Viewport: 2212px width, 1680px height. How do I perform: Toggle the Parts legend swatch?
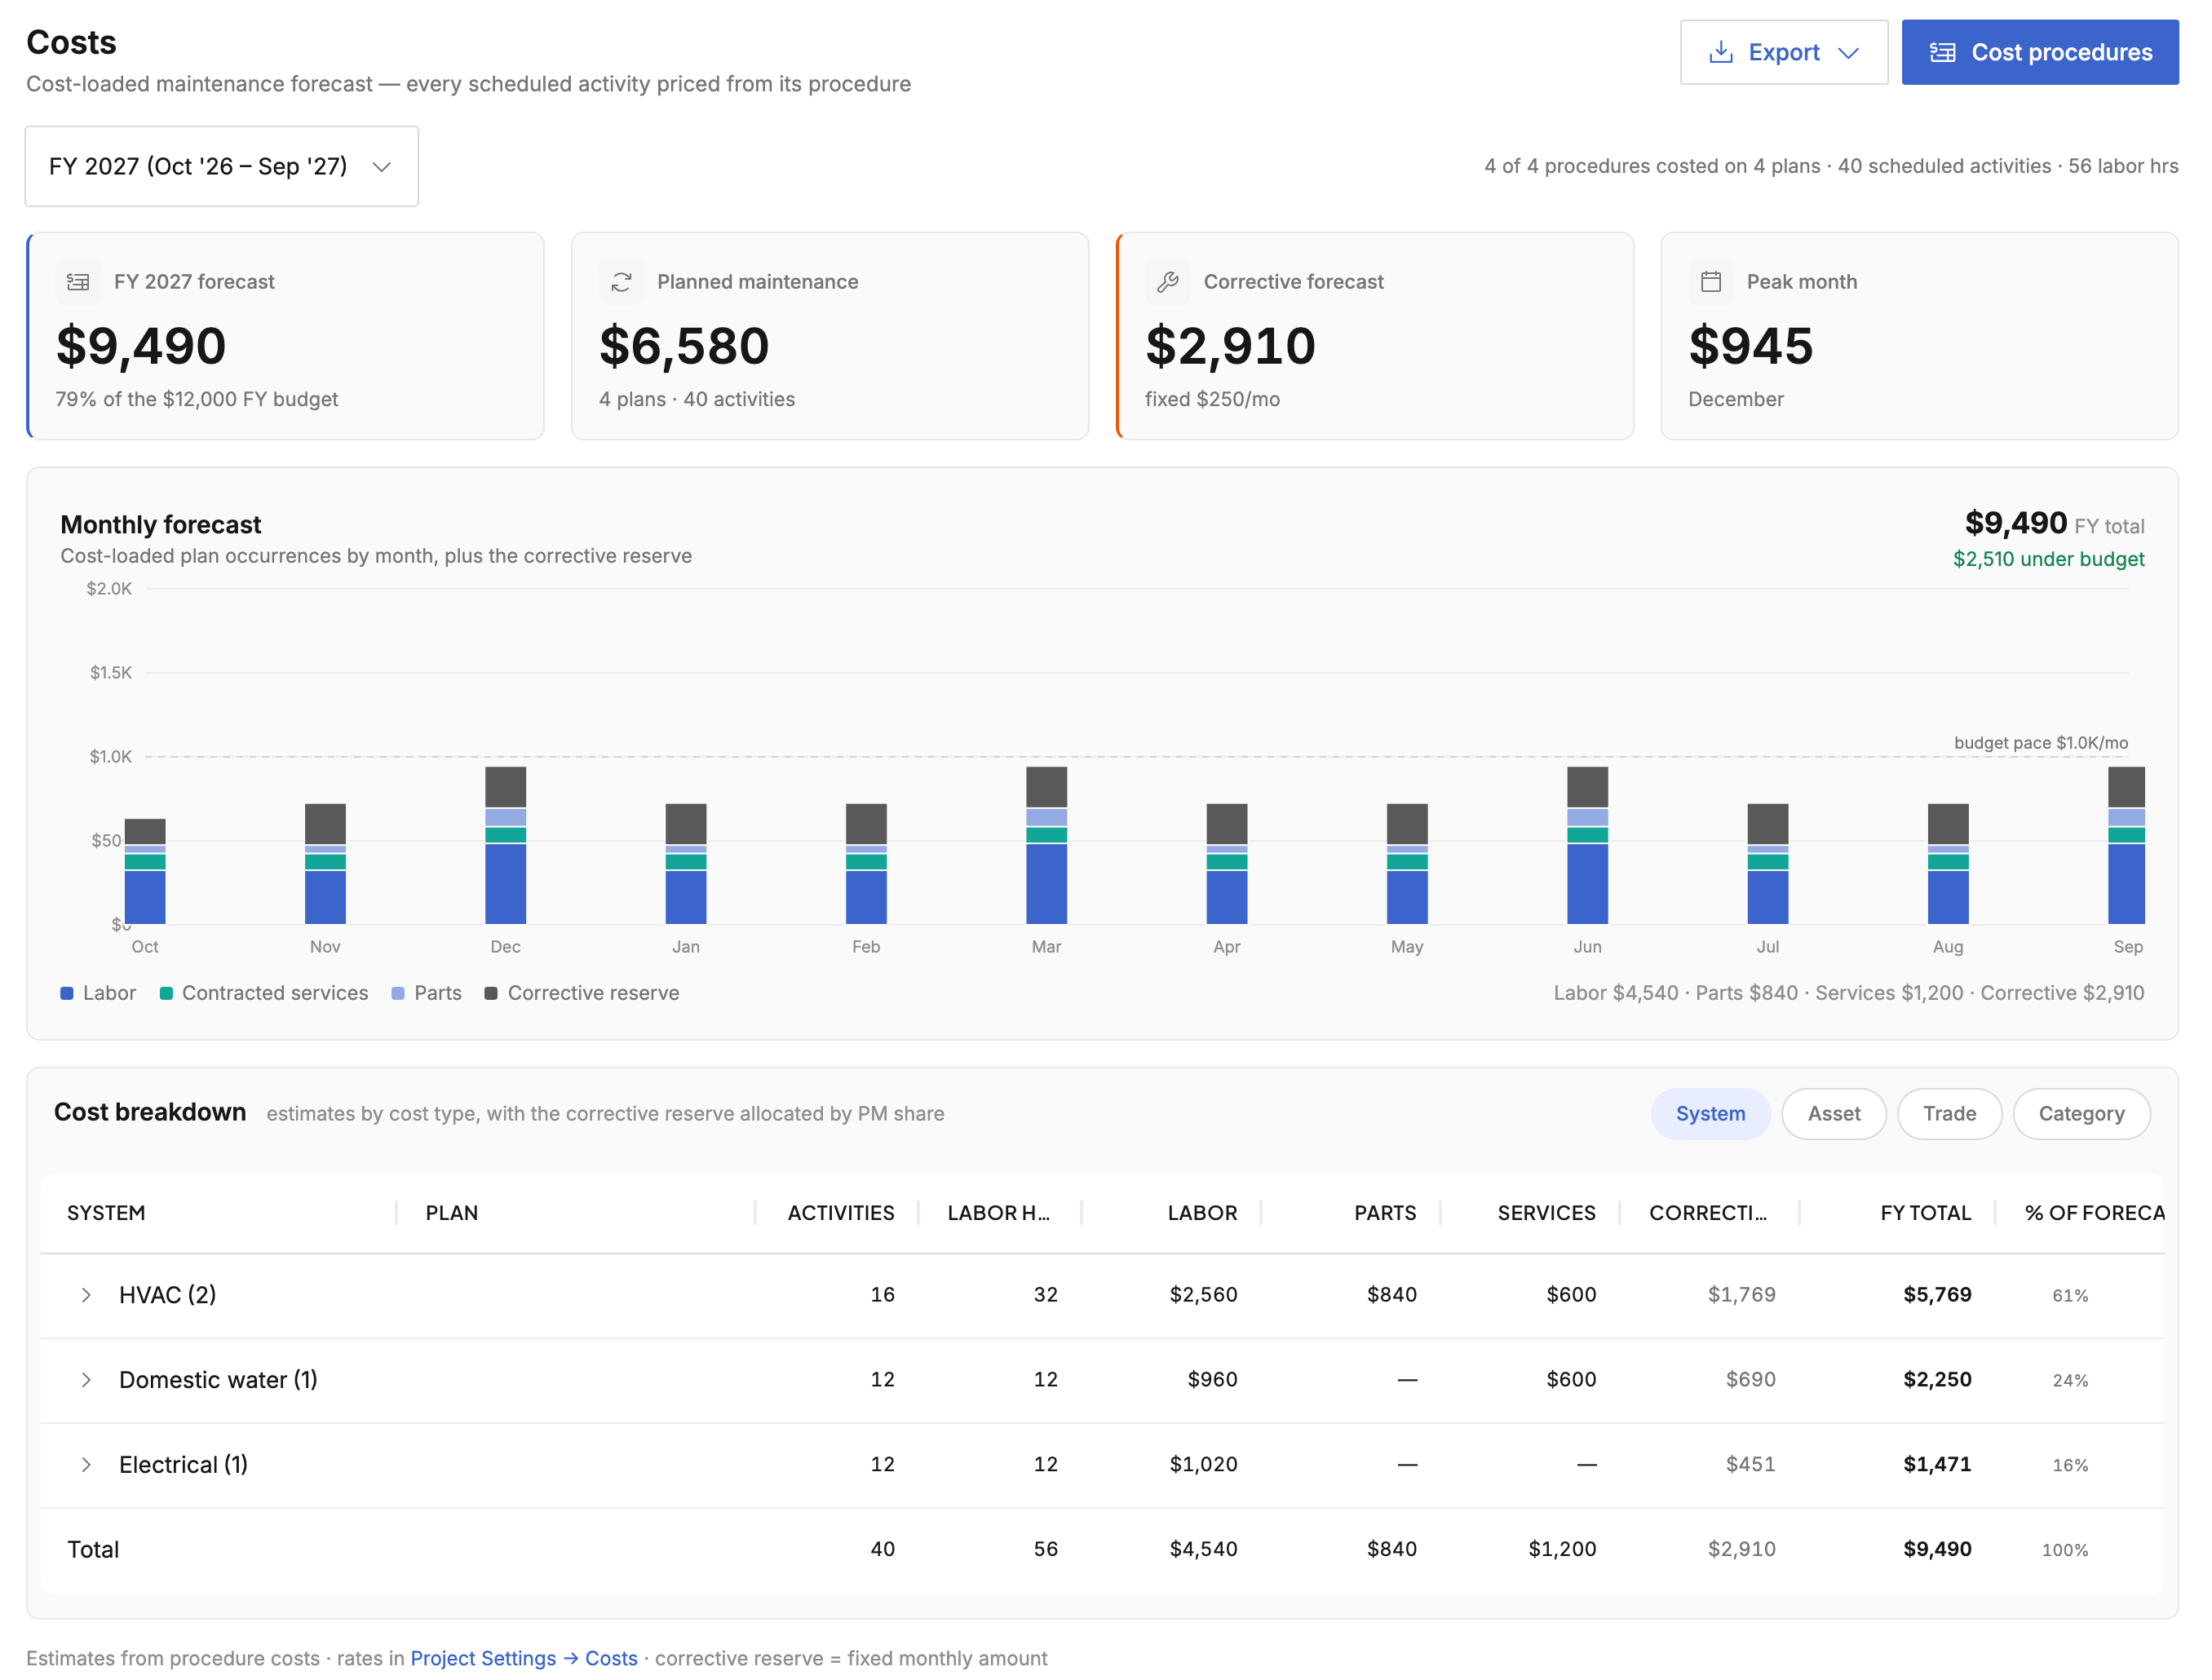398,993
